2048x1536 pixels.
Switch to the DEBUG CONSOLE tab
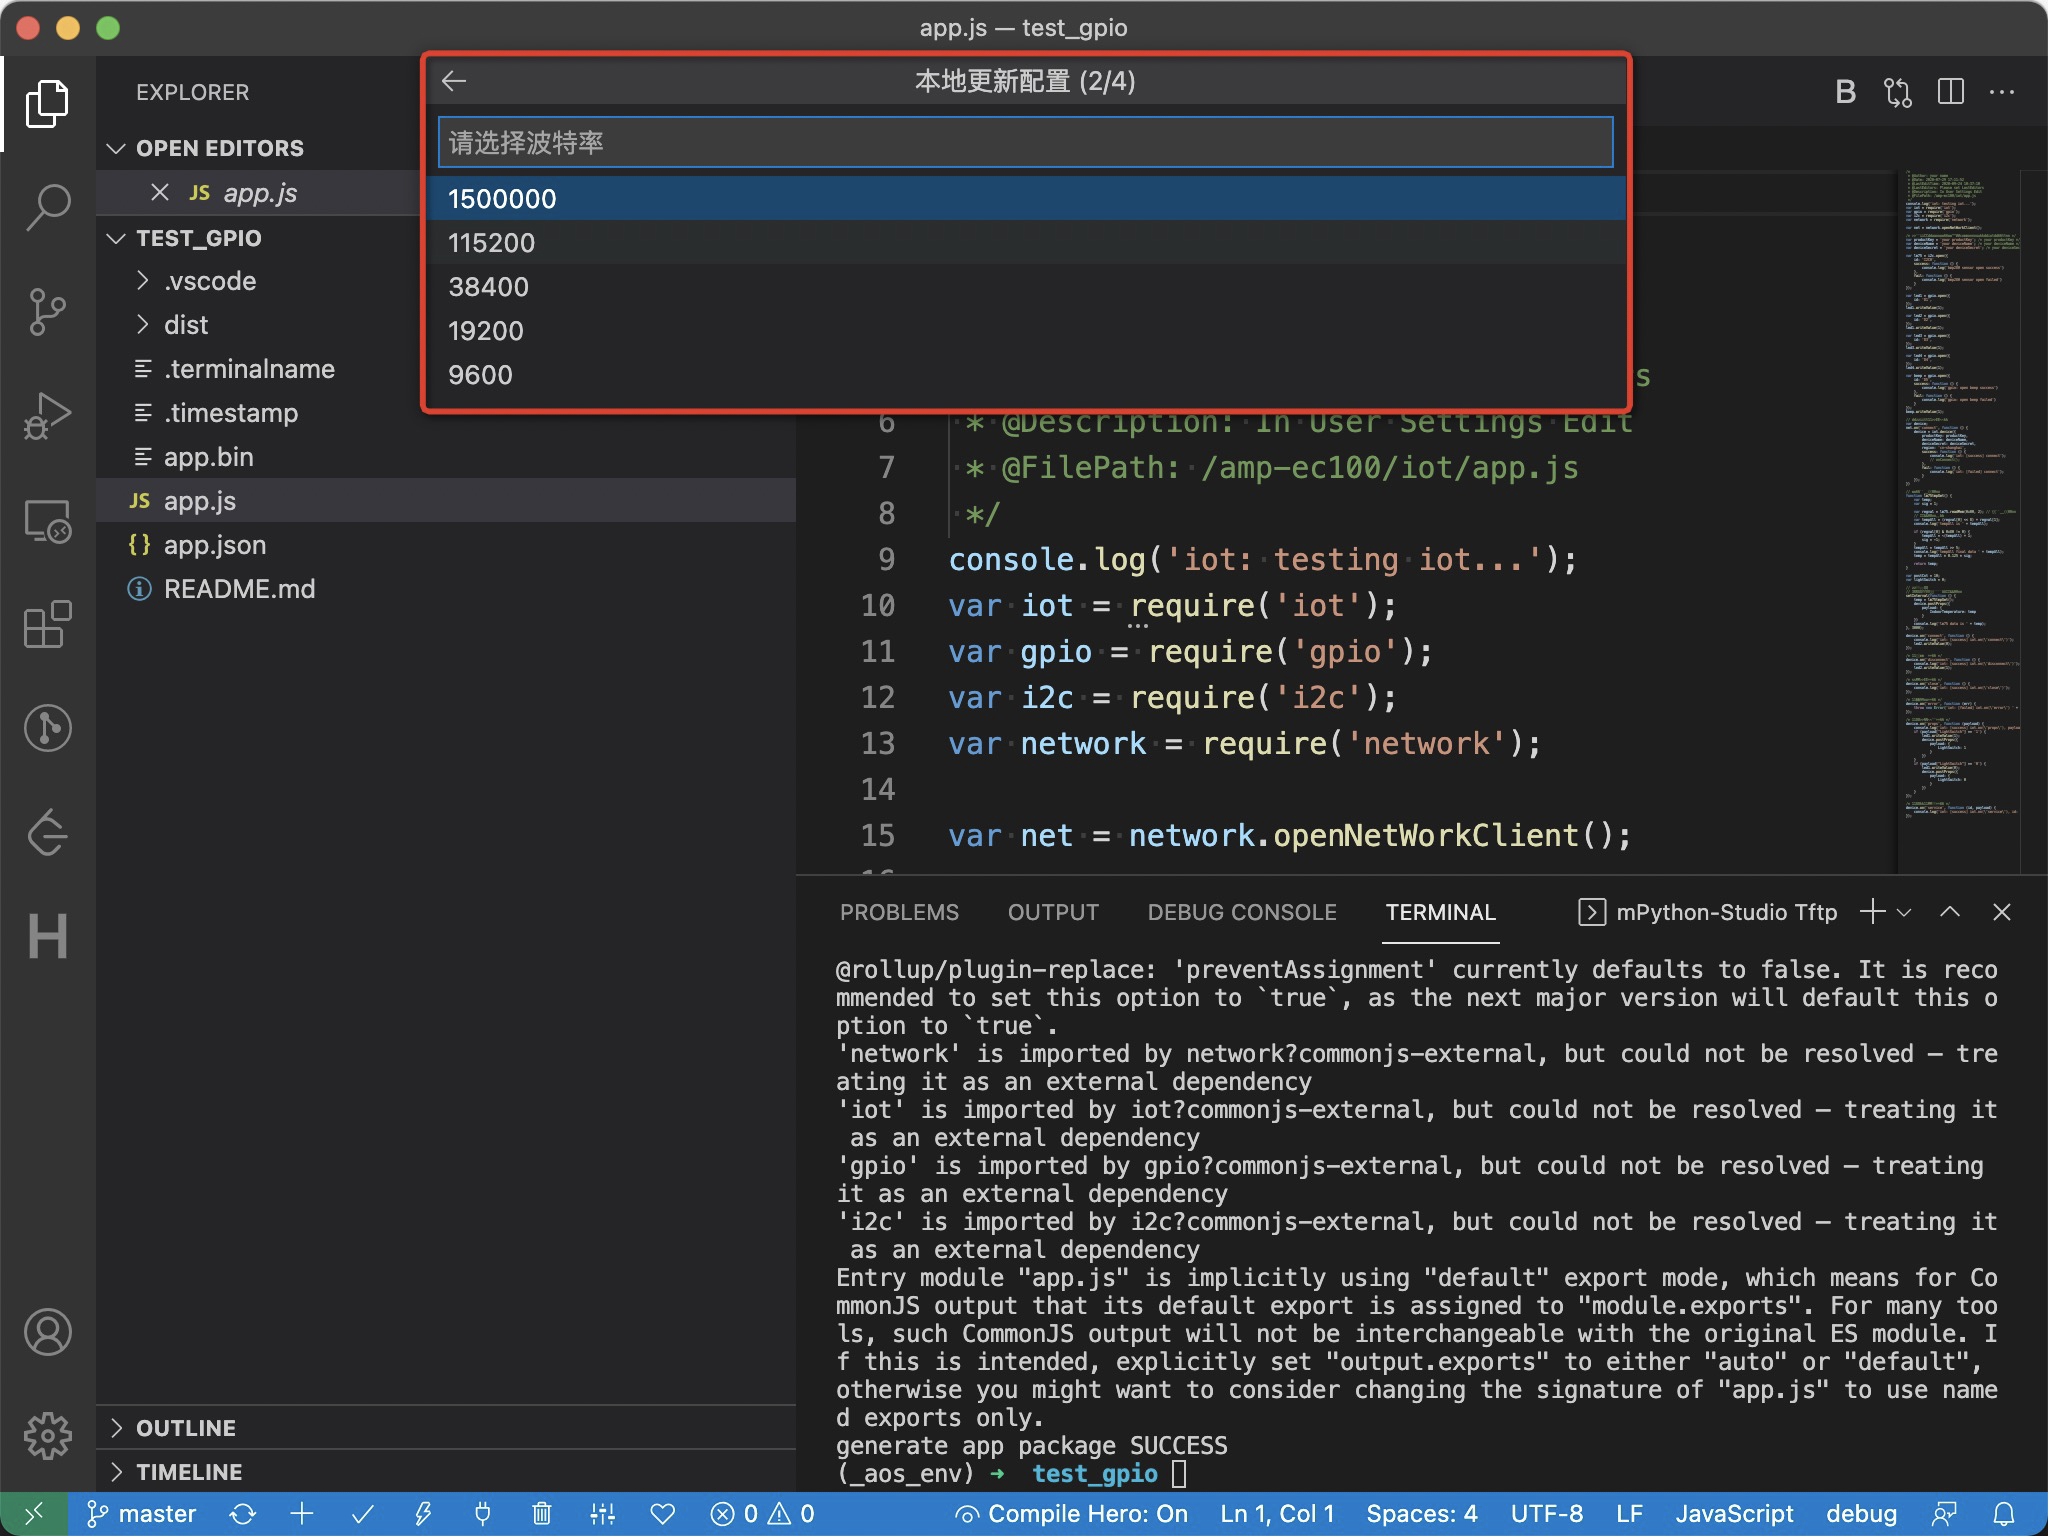[1242, 912]
